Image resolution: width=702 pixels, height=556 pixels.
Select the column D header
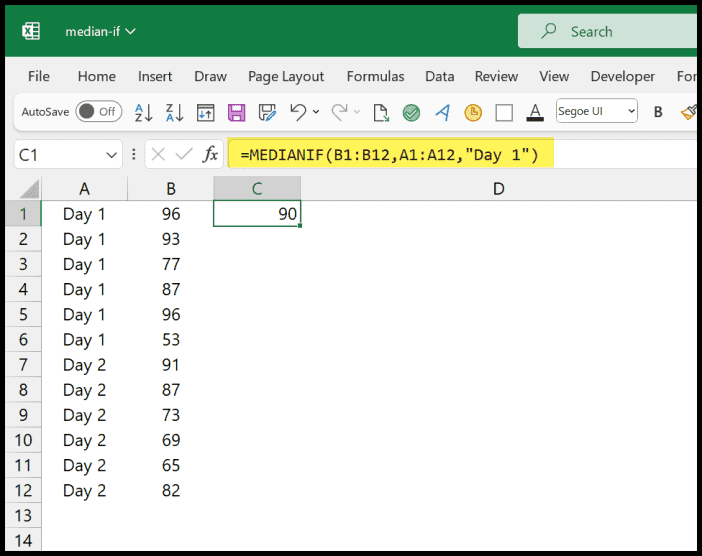coord(498,188)
